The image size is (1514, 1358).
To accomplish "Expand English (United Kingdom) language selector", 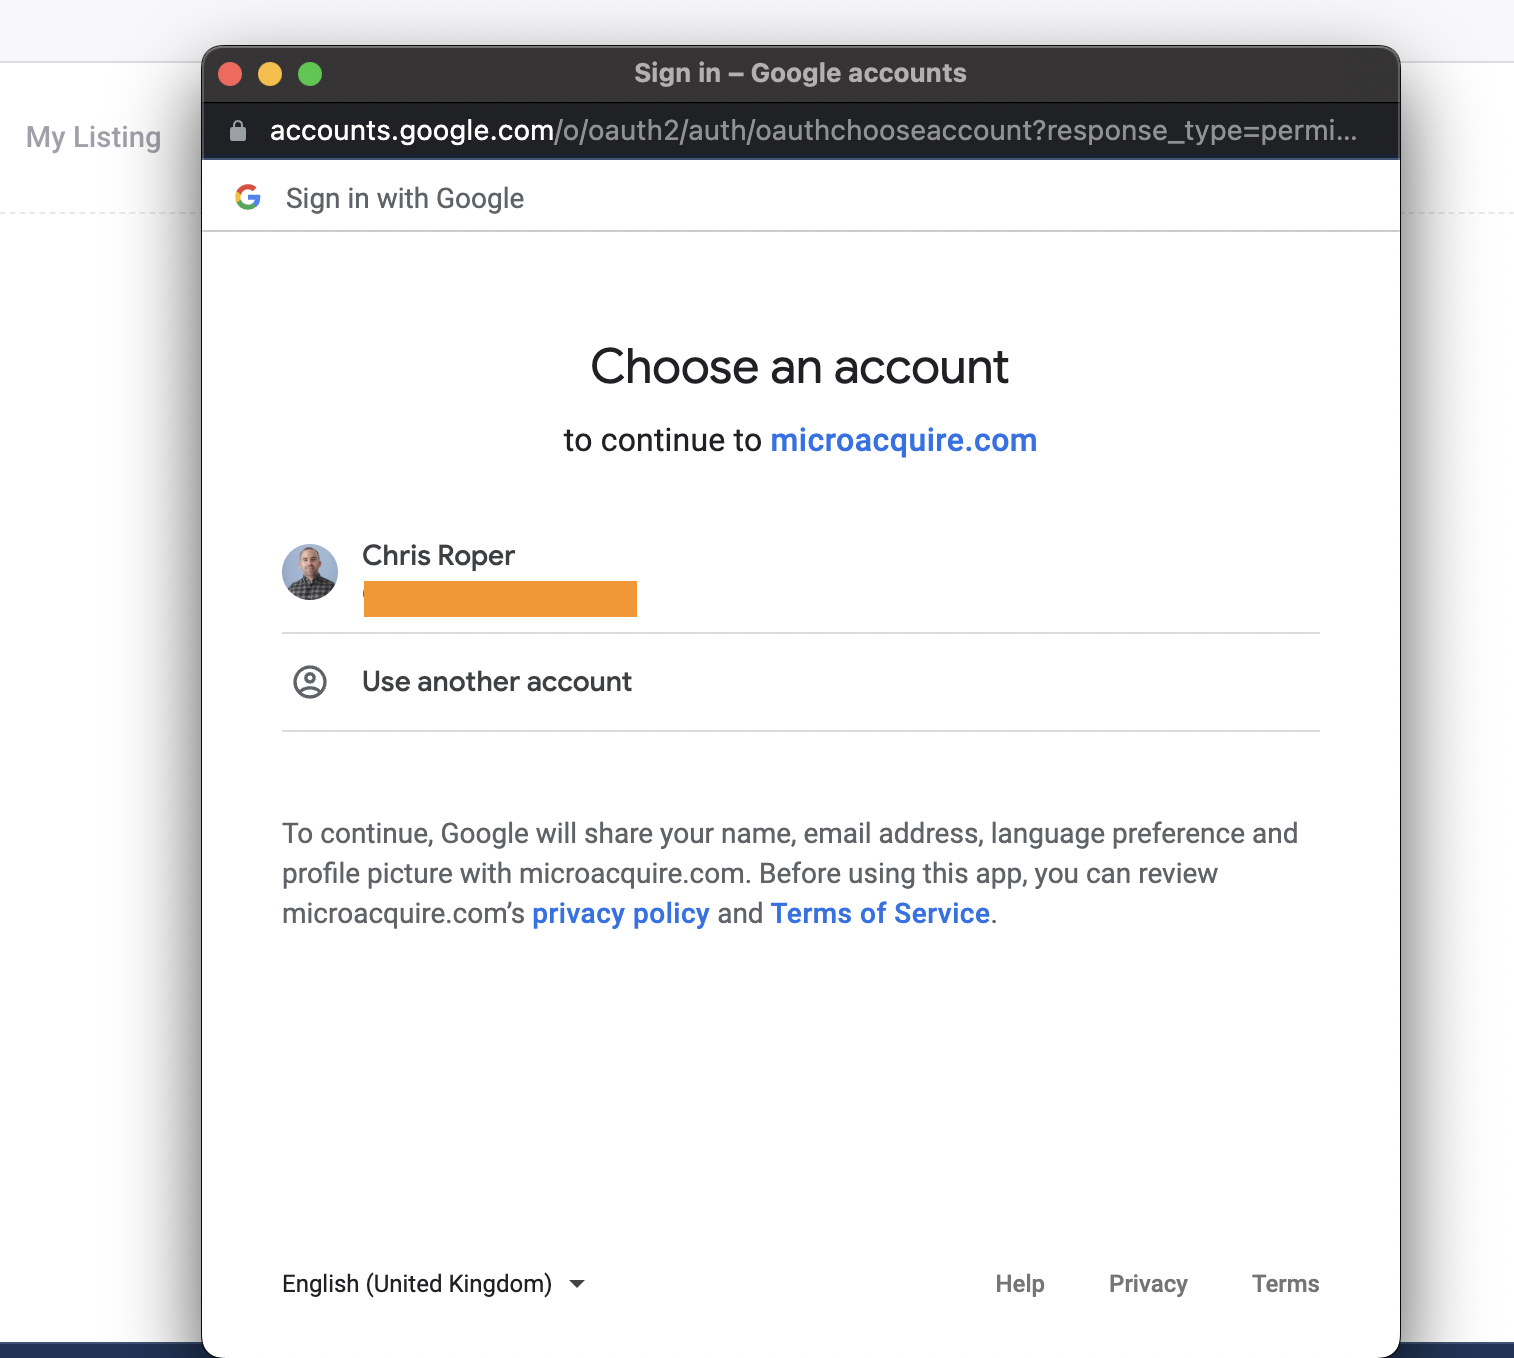I will [434, 1284].
